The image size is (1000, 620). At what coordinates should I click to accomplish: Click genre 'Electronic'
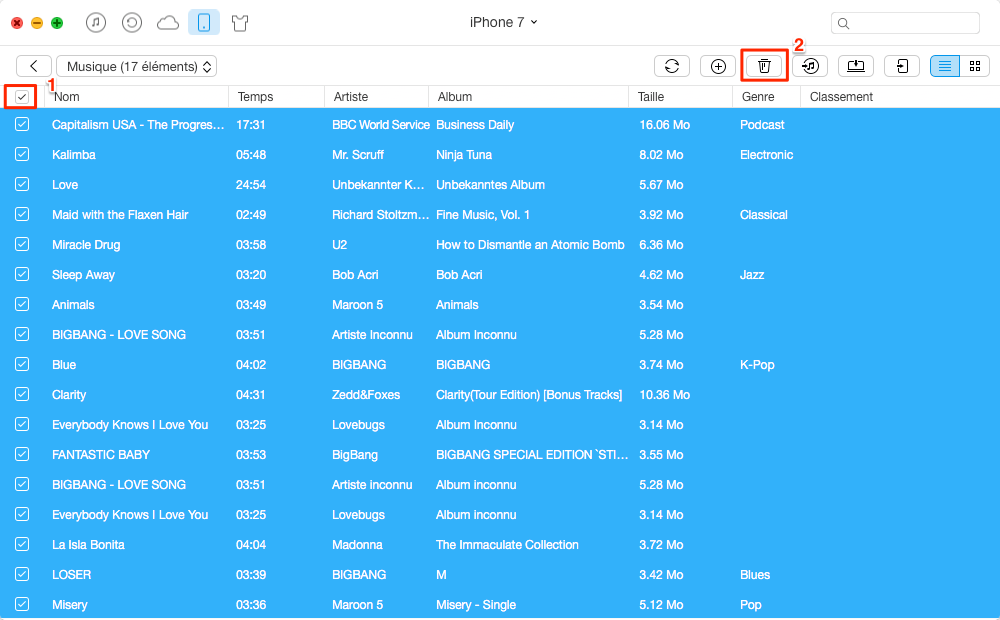pos(767,155)
